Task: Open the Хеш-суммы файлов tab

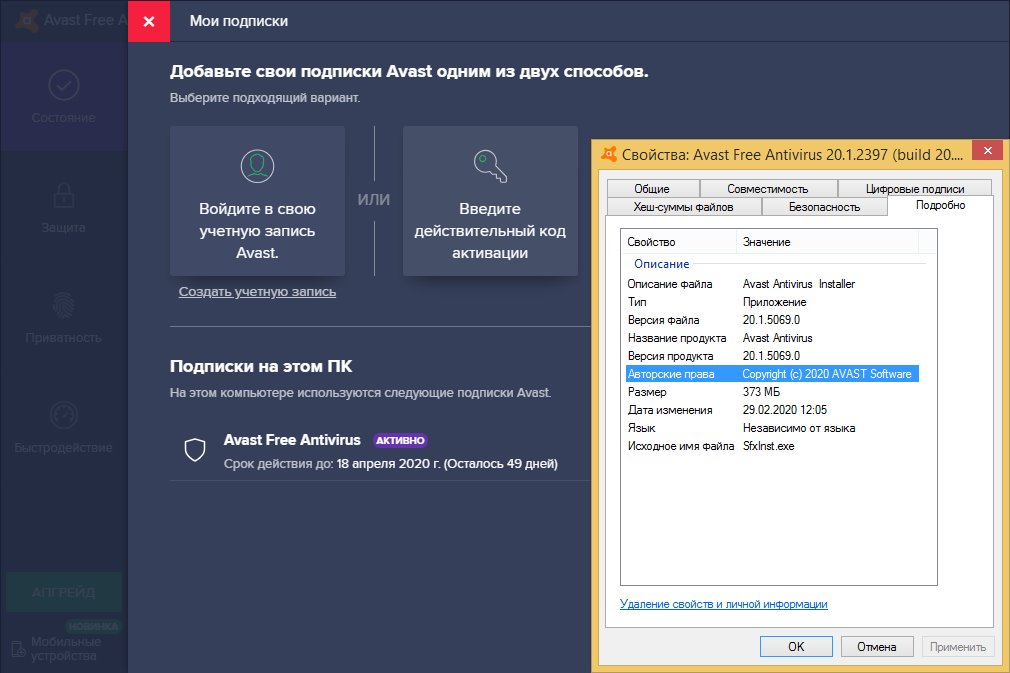Action: coord(683,207)
